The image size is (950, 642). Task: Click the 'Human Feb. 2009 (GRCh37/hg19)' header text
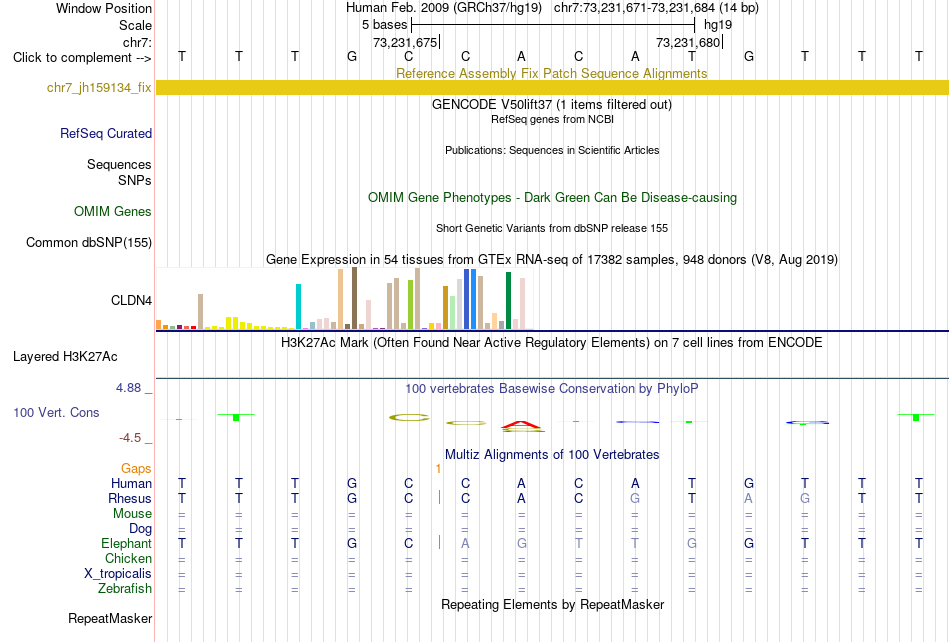pyautogui.click(x=443, y=8)
